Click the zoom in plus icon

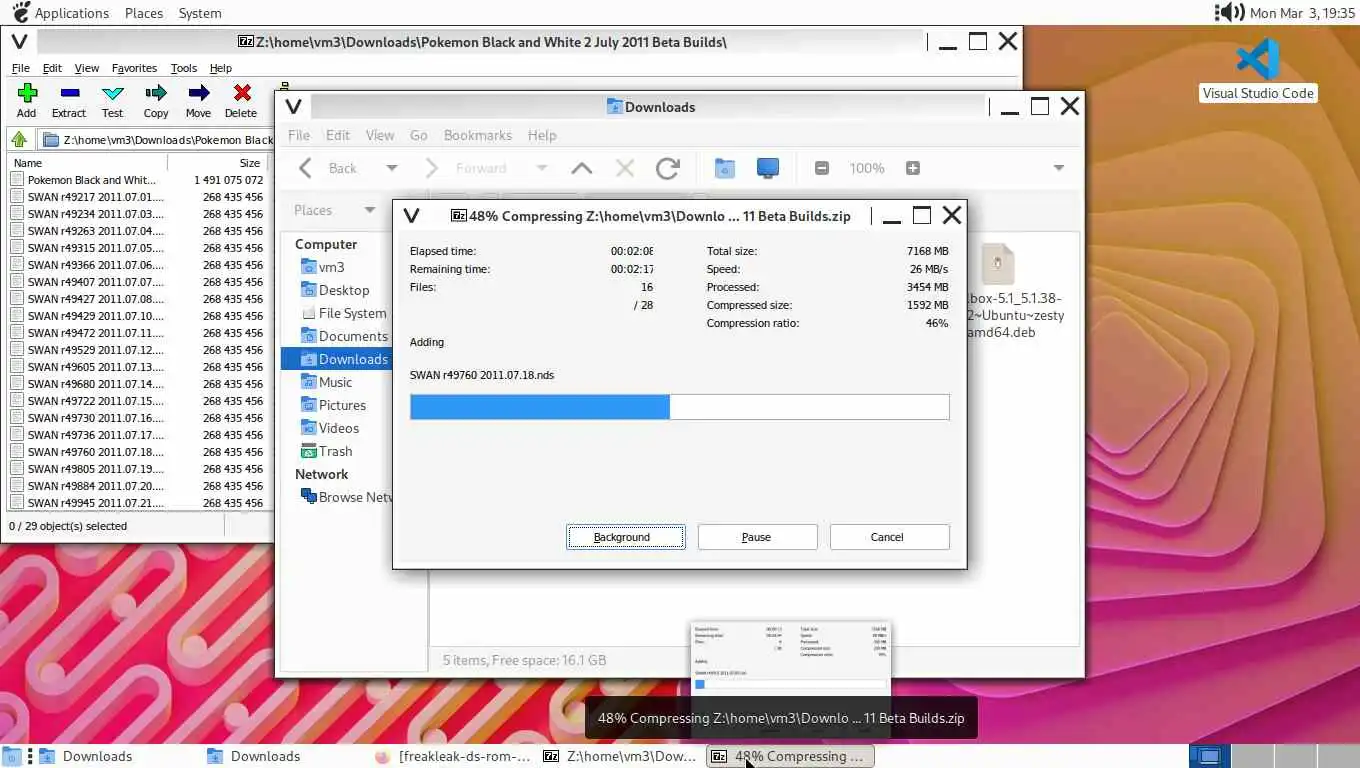913,168
